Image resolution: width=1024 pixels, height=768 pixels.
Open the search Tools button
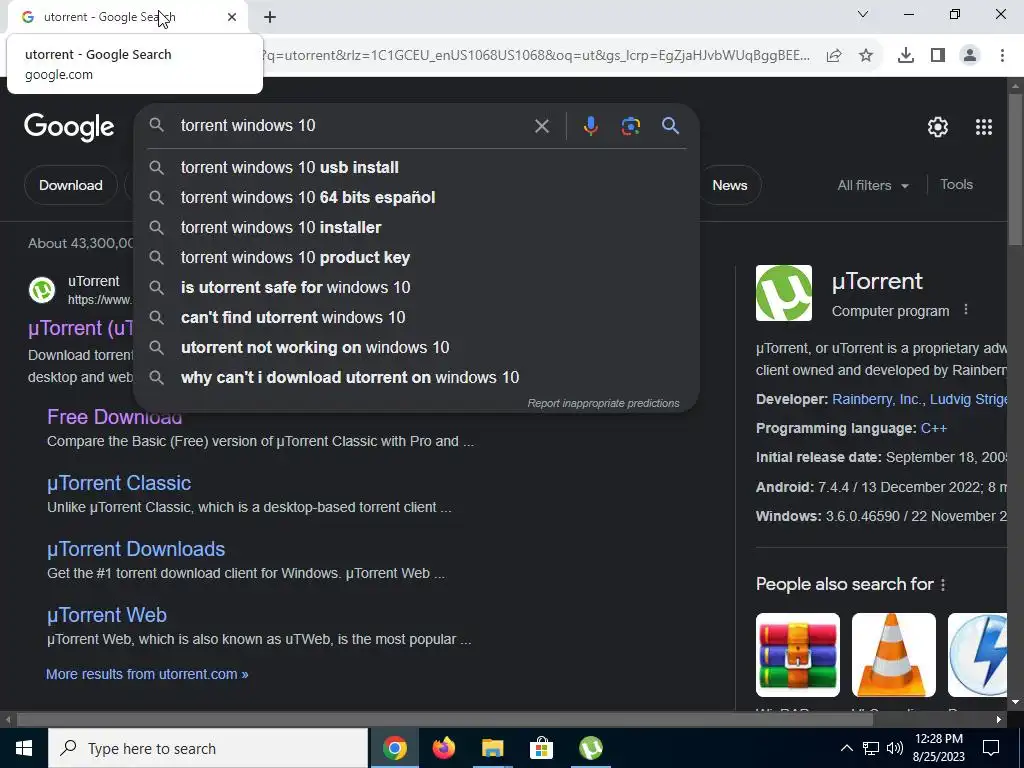(x=956, y=185)
